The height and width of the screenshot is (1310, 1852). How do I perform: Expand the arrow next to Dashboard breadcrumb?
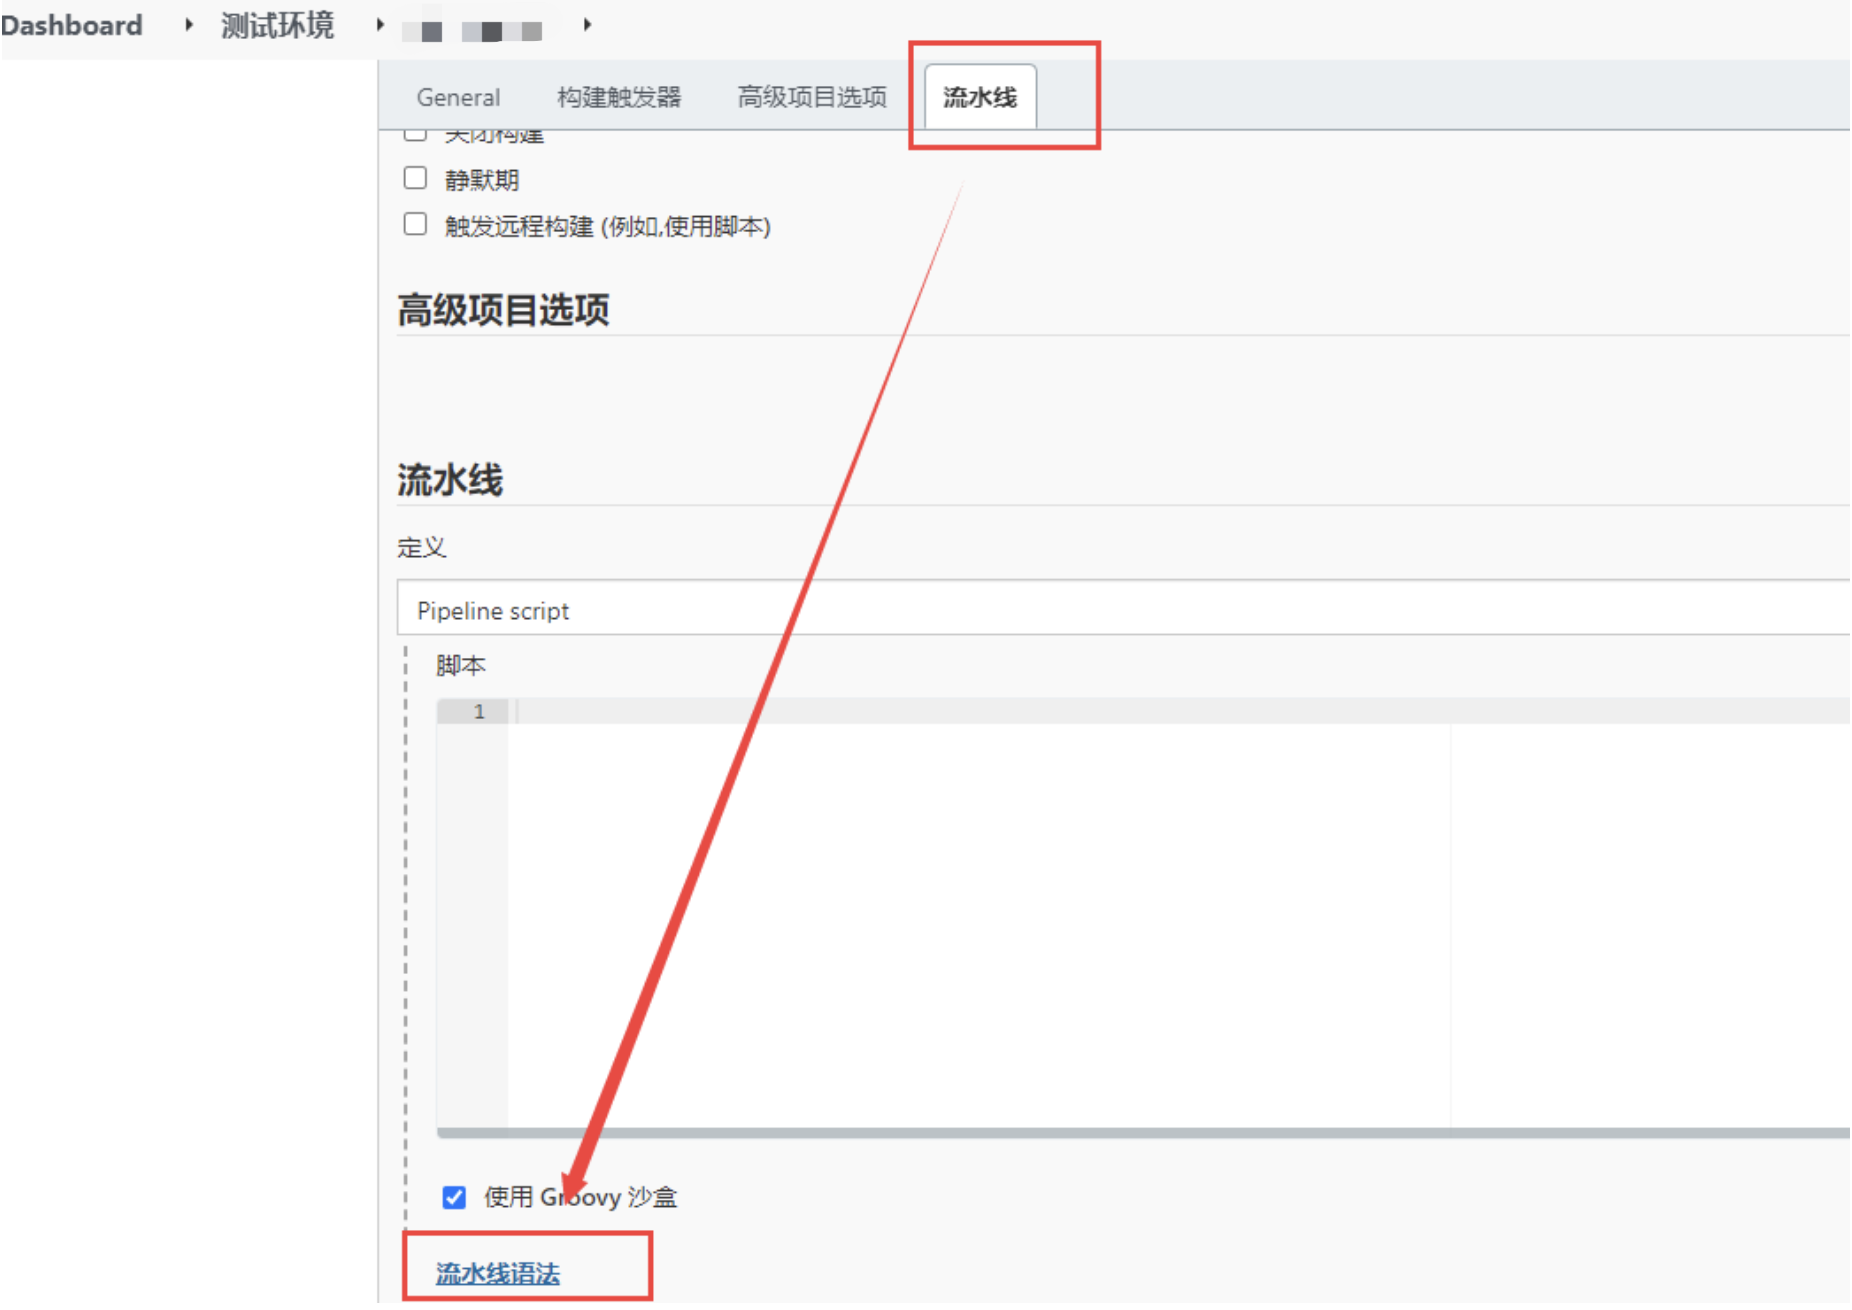point(188,25)
